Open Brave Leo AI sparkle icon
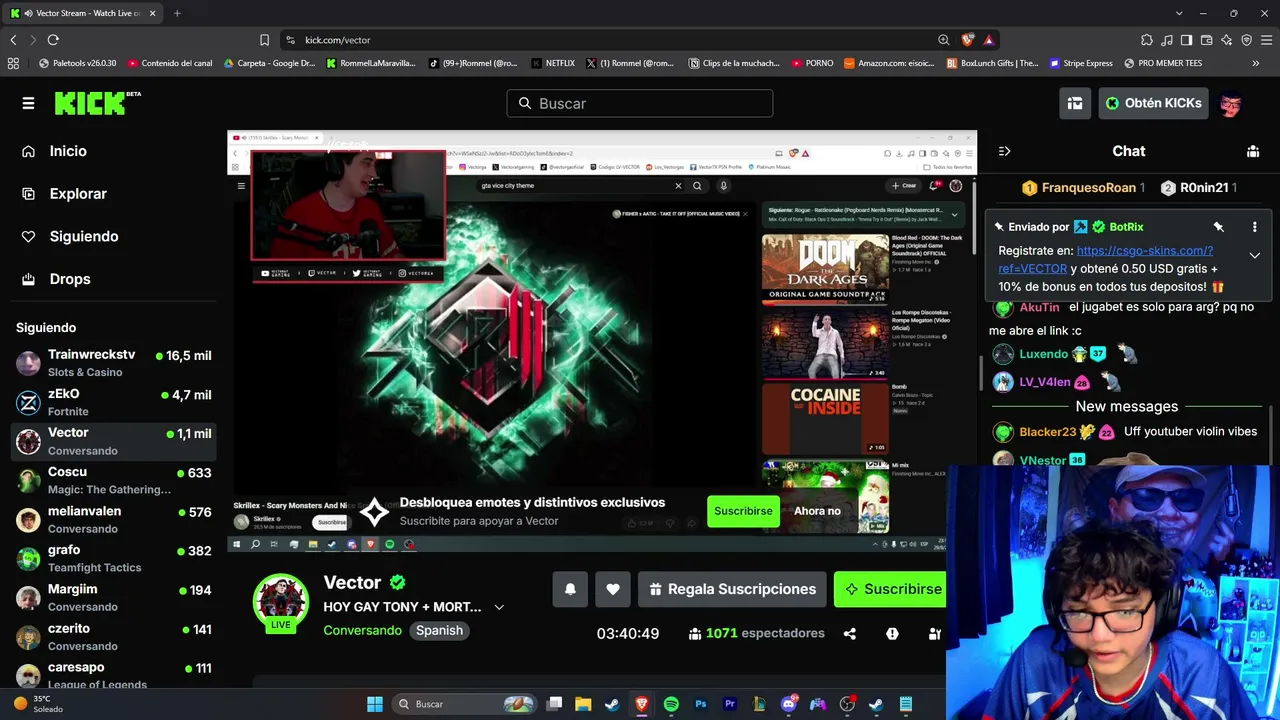1280x720 pixels. (1226, 40)
